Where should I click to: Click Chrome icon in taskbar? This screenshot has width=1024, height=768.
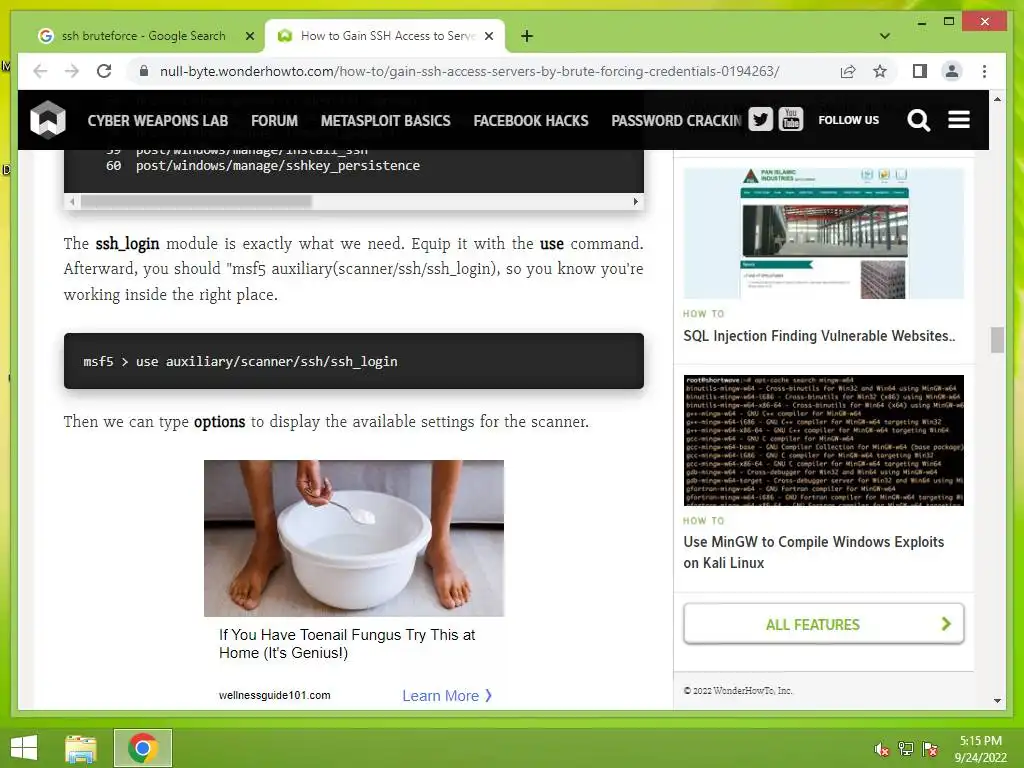(143, 748)
